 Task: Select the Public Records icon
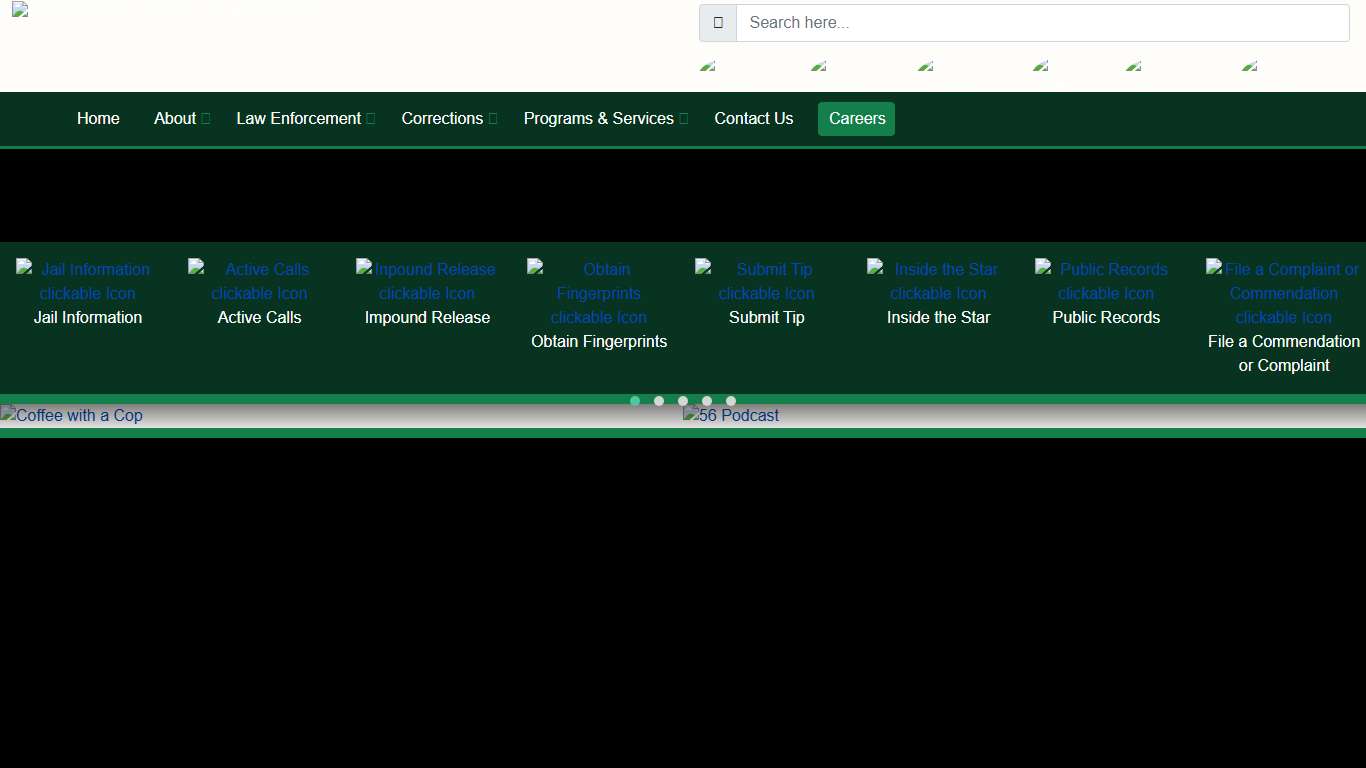1106,282
